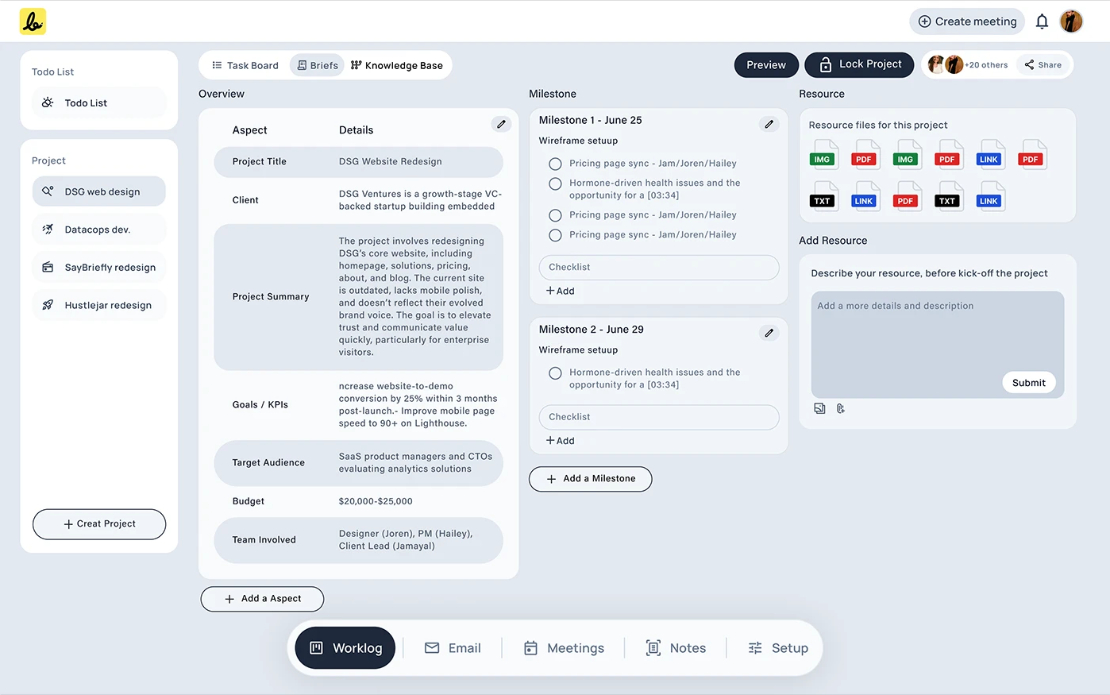The image size is (1110, 695).
Task: Click the notification bell icon
Action: point(1041,21)
